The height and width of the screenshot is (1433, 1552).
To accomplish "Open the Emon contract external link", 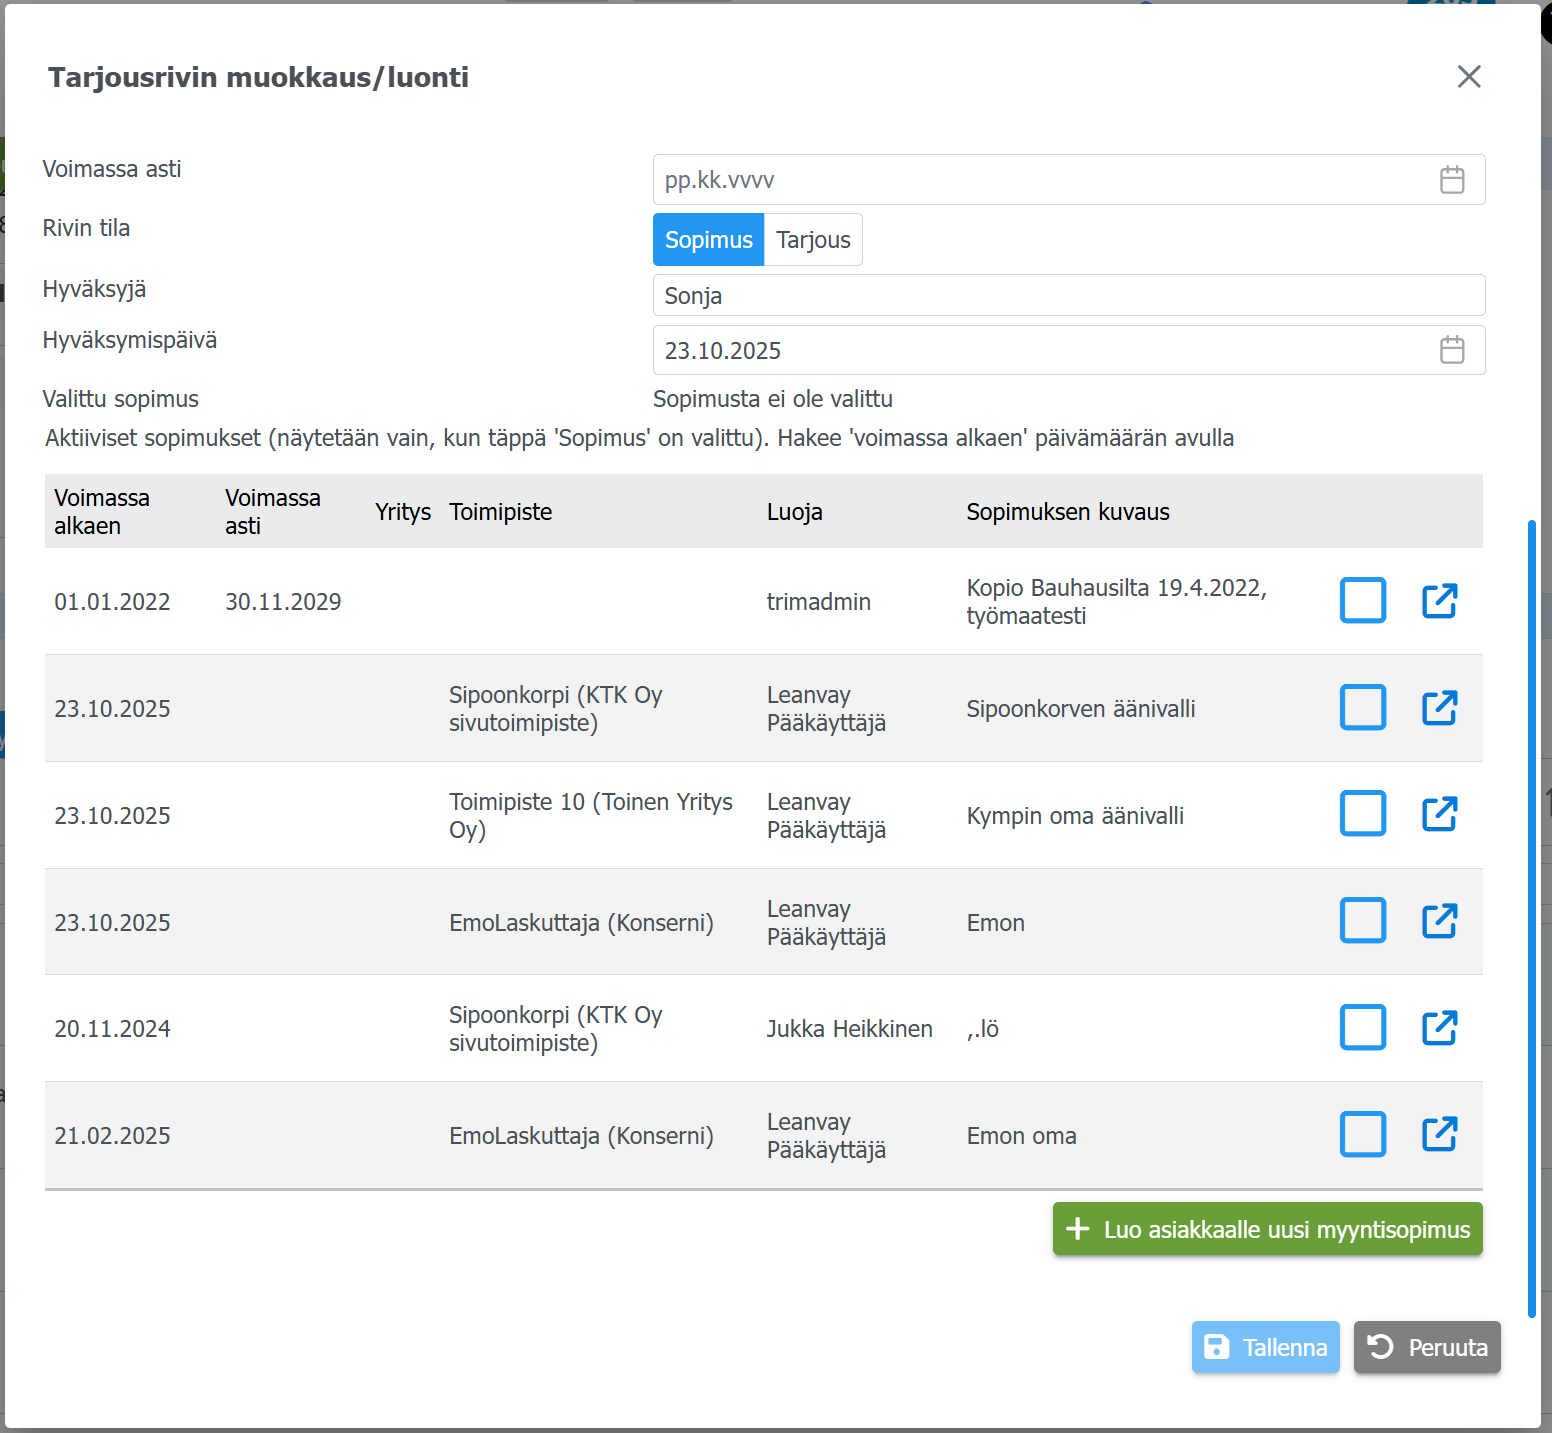I will click(1439, 921).
